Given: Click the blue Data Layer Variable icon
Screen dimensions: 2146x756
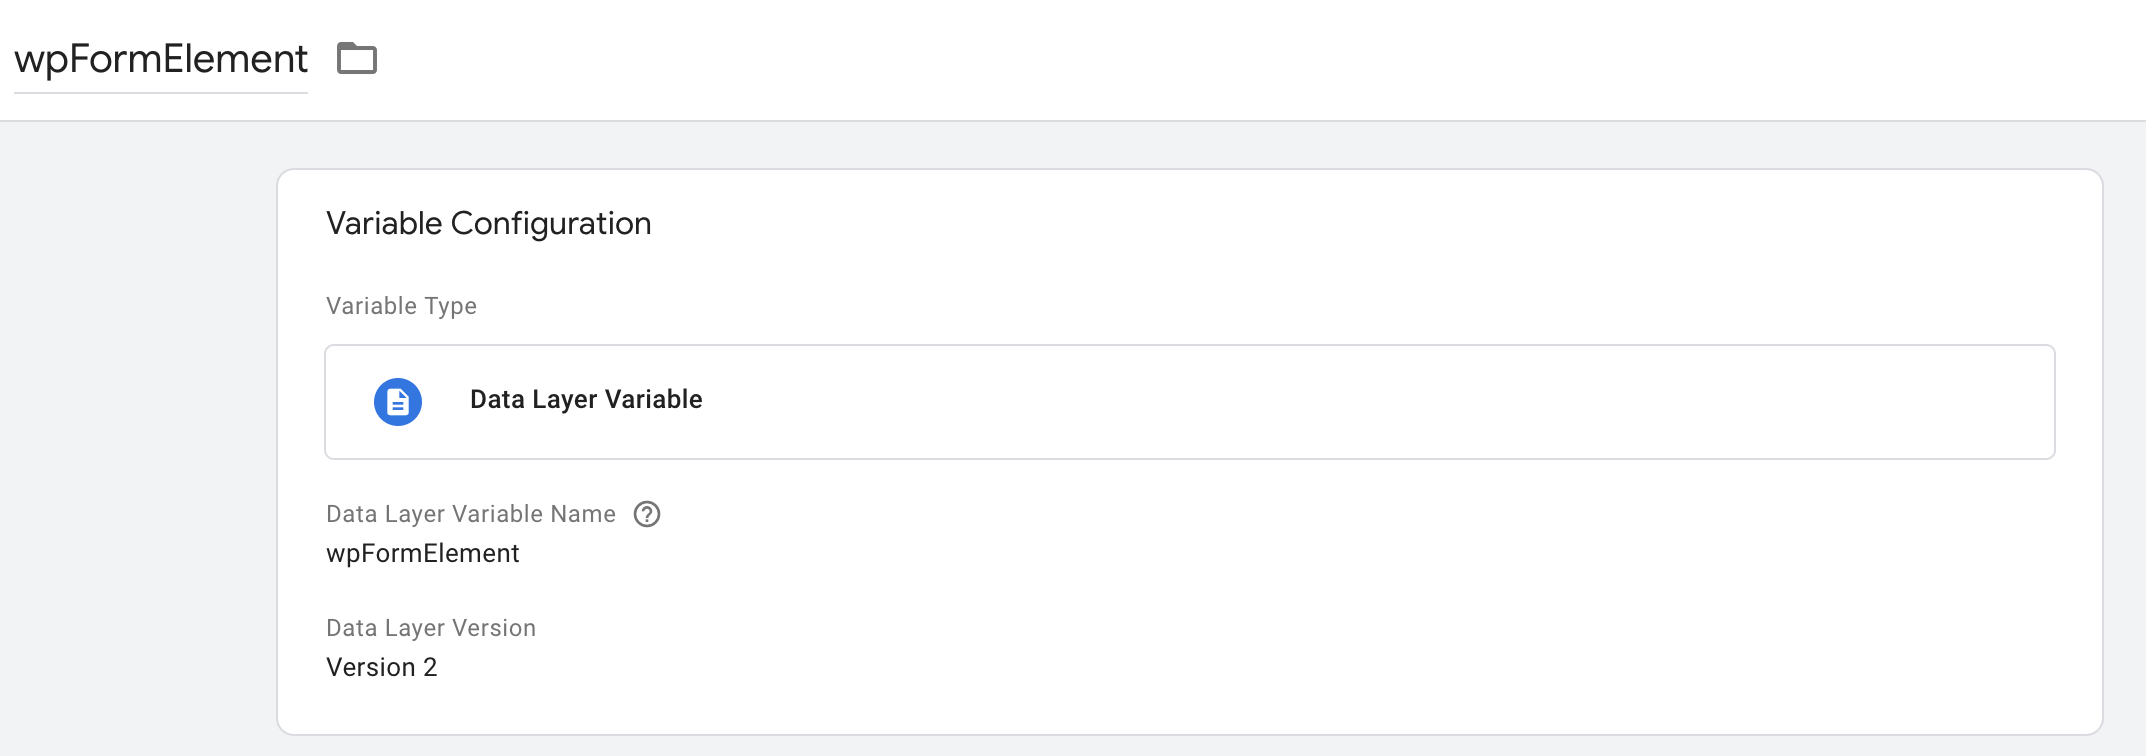Looking at the screenshot, I should [x=398, y=402].
